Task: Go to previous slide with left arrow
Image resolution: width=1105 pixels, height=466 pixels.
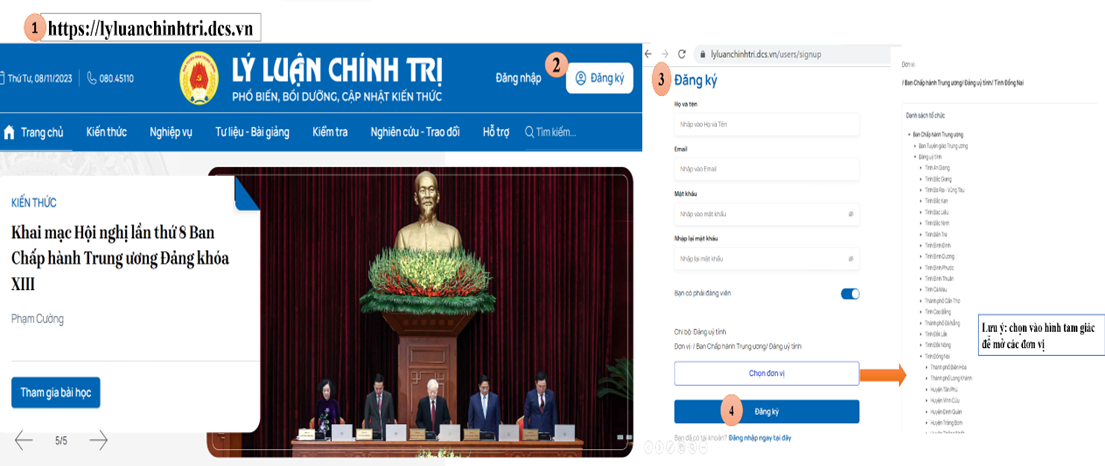Action: tap(24, 440)
